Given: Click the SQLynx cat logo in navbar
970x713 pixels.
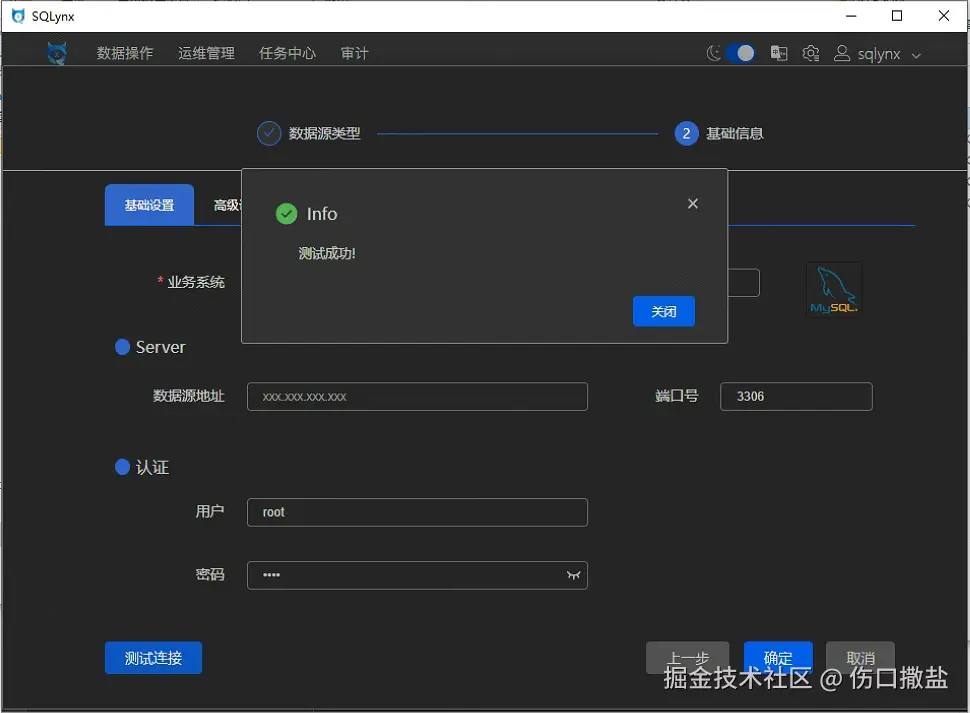Looking at the screenshot, I should pyautogui.click(x=57, y=53).
